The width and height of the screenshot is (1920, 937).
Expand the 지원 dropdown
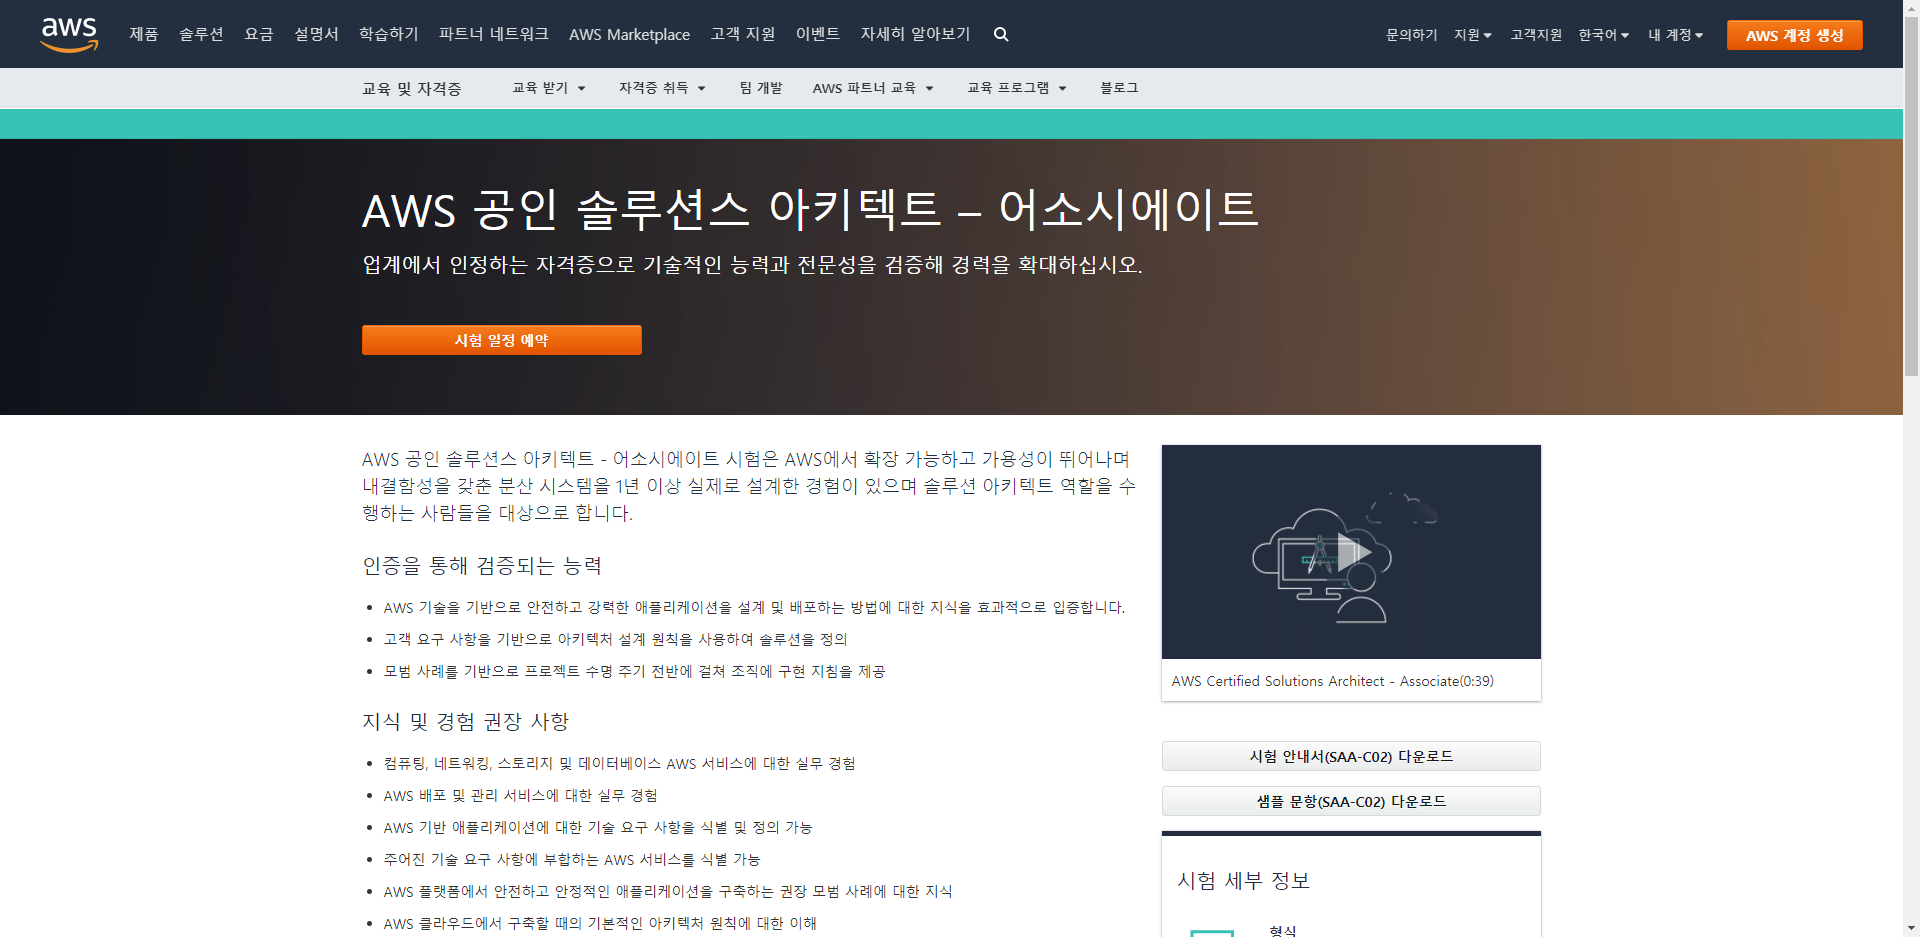pos(1473,35)
